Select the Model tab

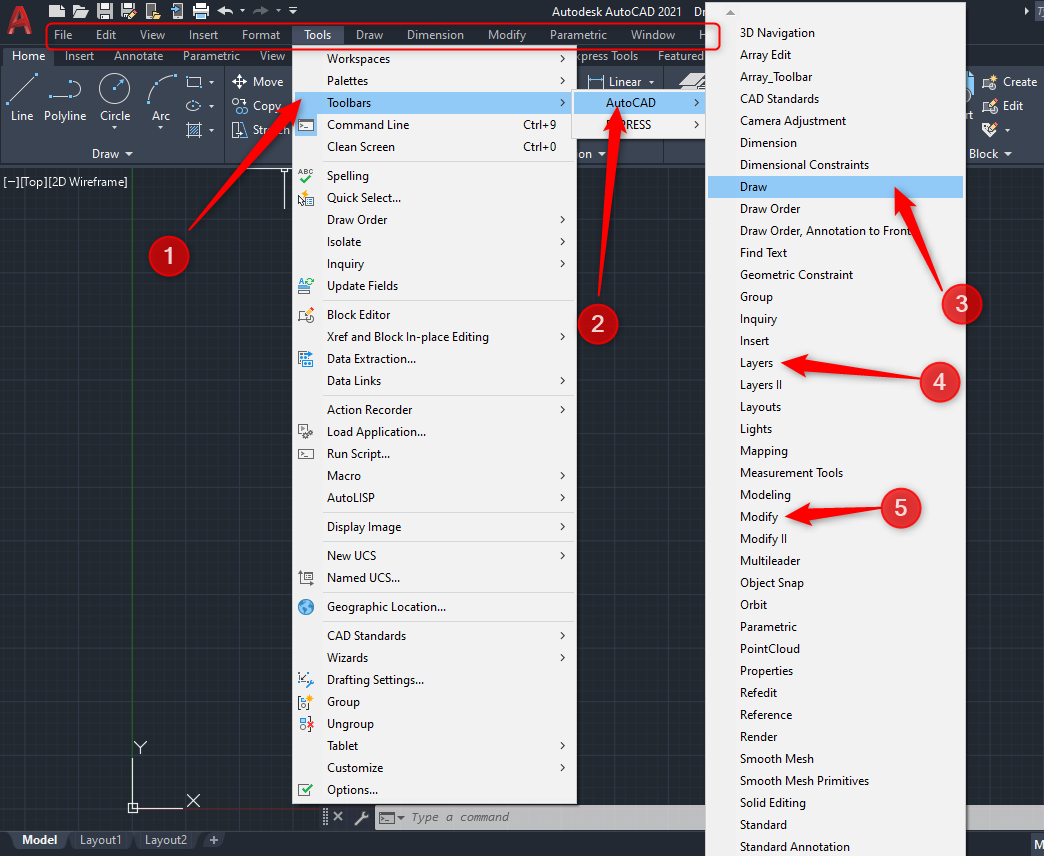coord(39,840)
